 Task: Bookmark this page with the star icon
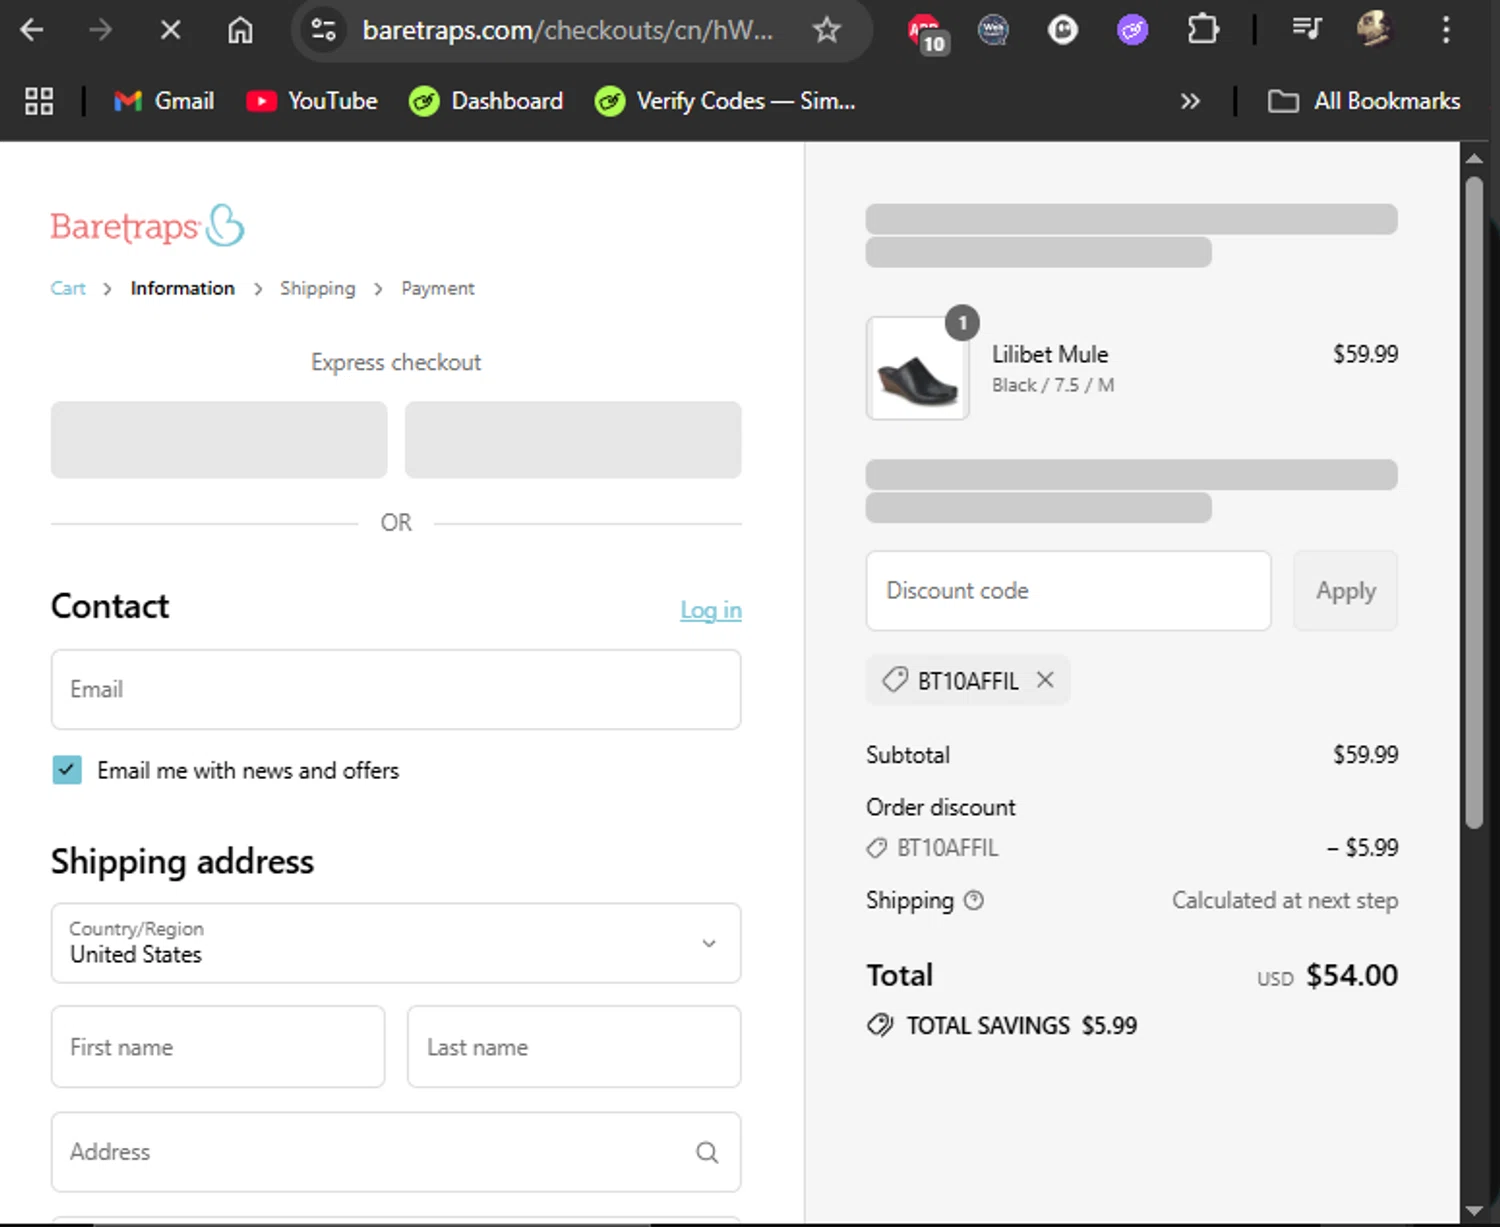point(826,30)
